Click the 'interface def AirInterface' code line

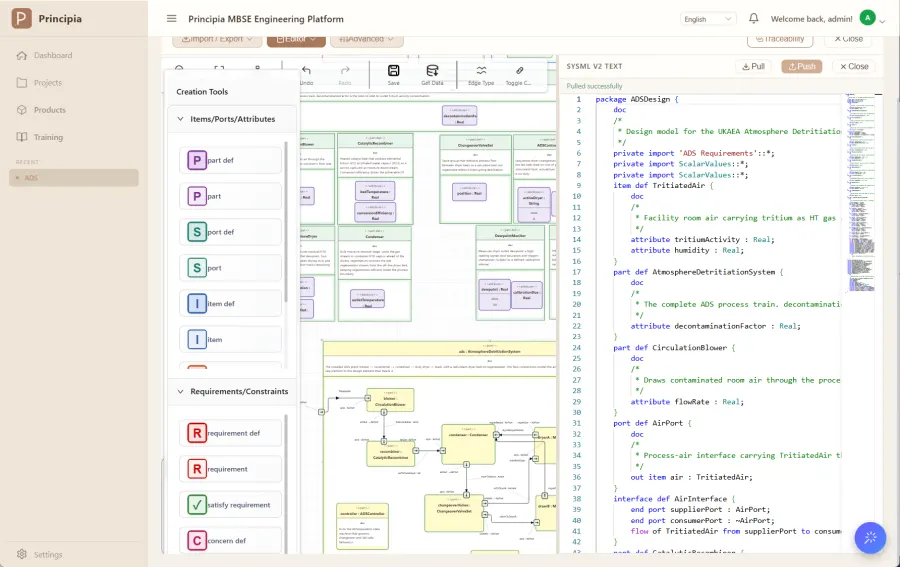pos(674,499)
